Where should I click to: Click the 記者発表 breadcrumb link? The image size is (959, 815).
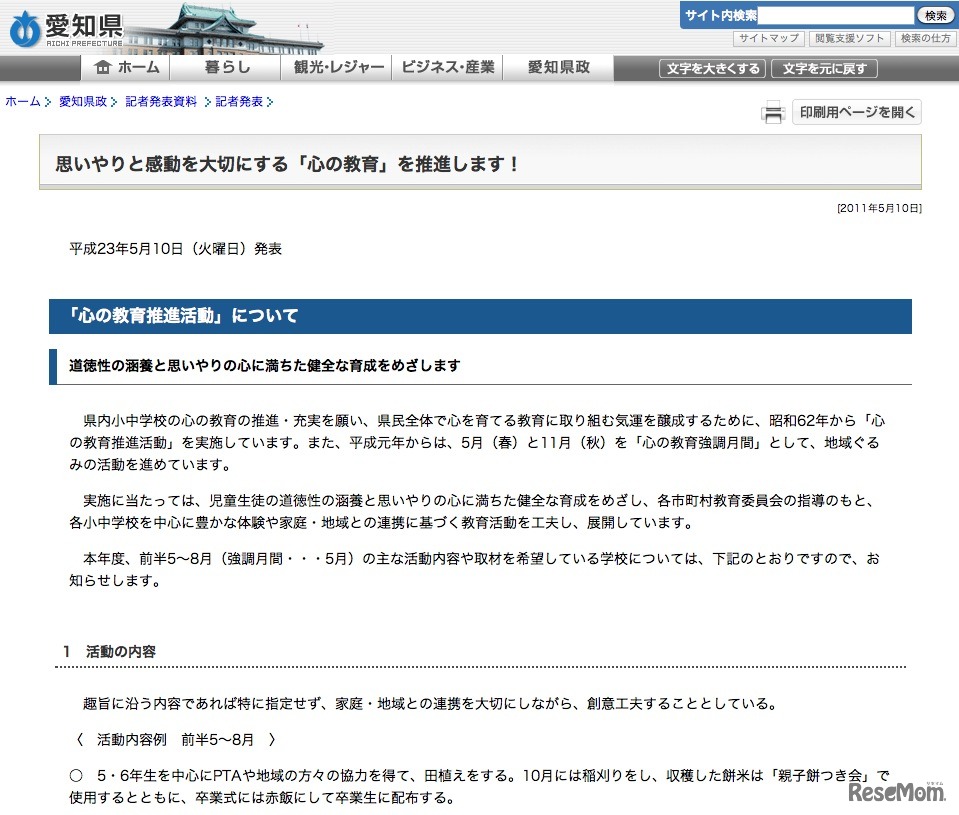pos(239,101)
